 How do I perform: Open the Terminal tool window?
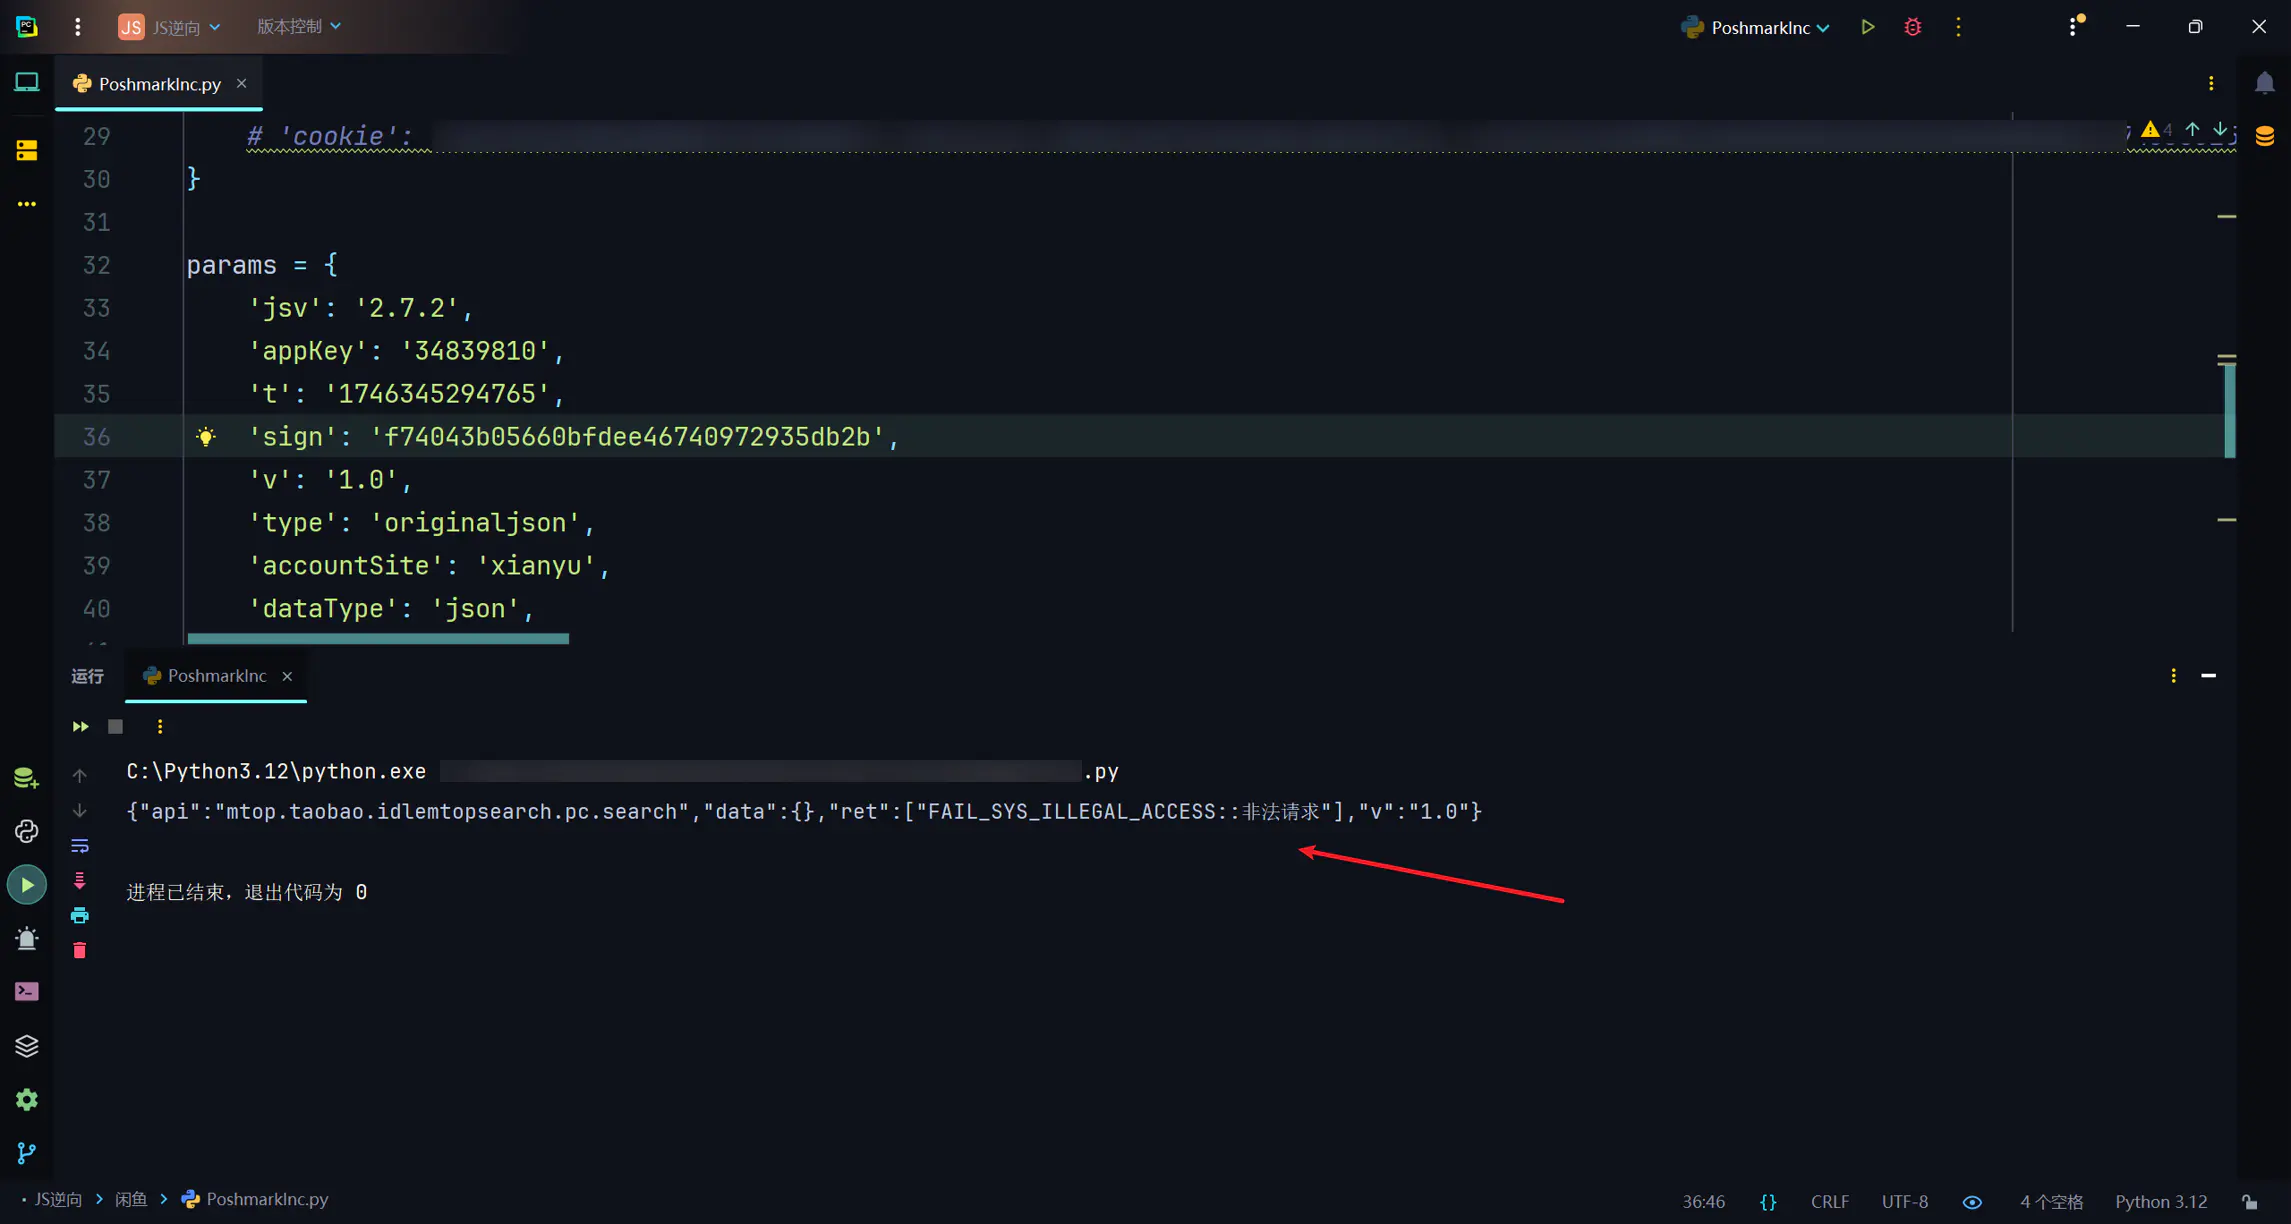pyautogui.click(x=27, y=991)
